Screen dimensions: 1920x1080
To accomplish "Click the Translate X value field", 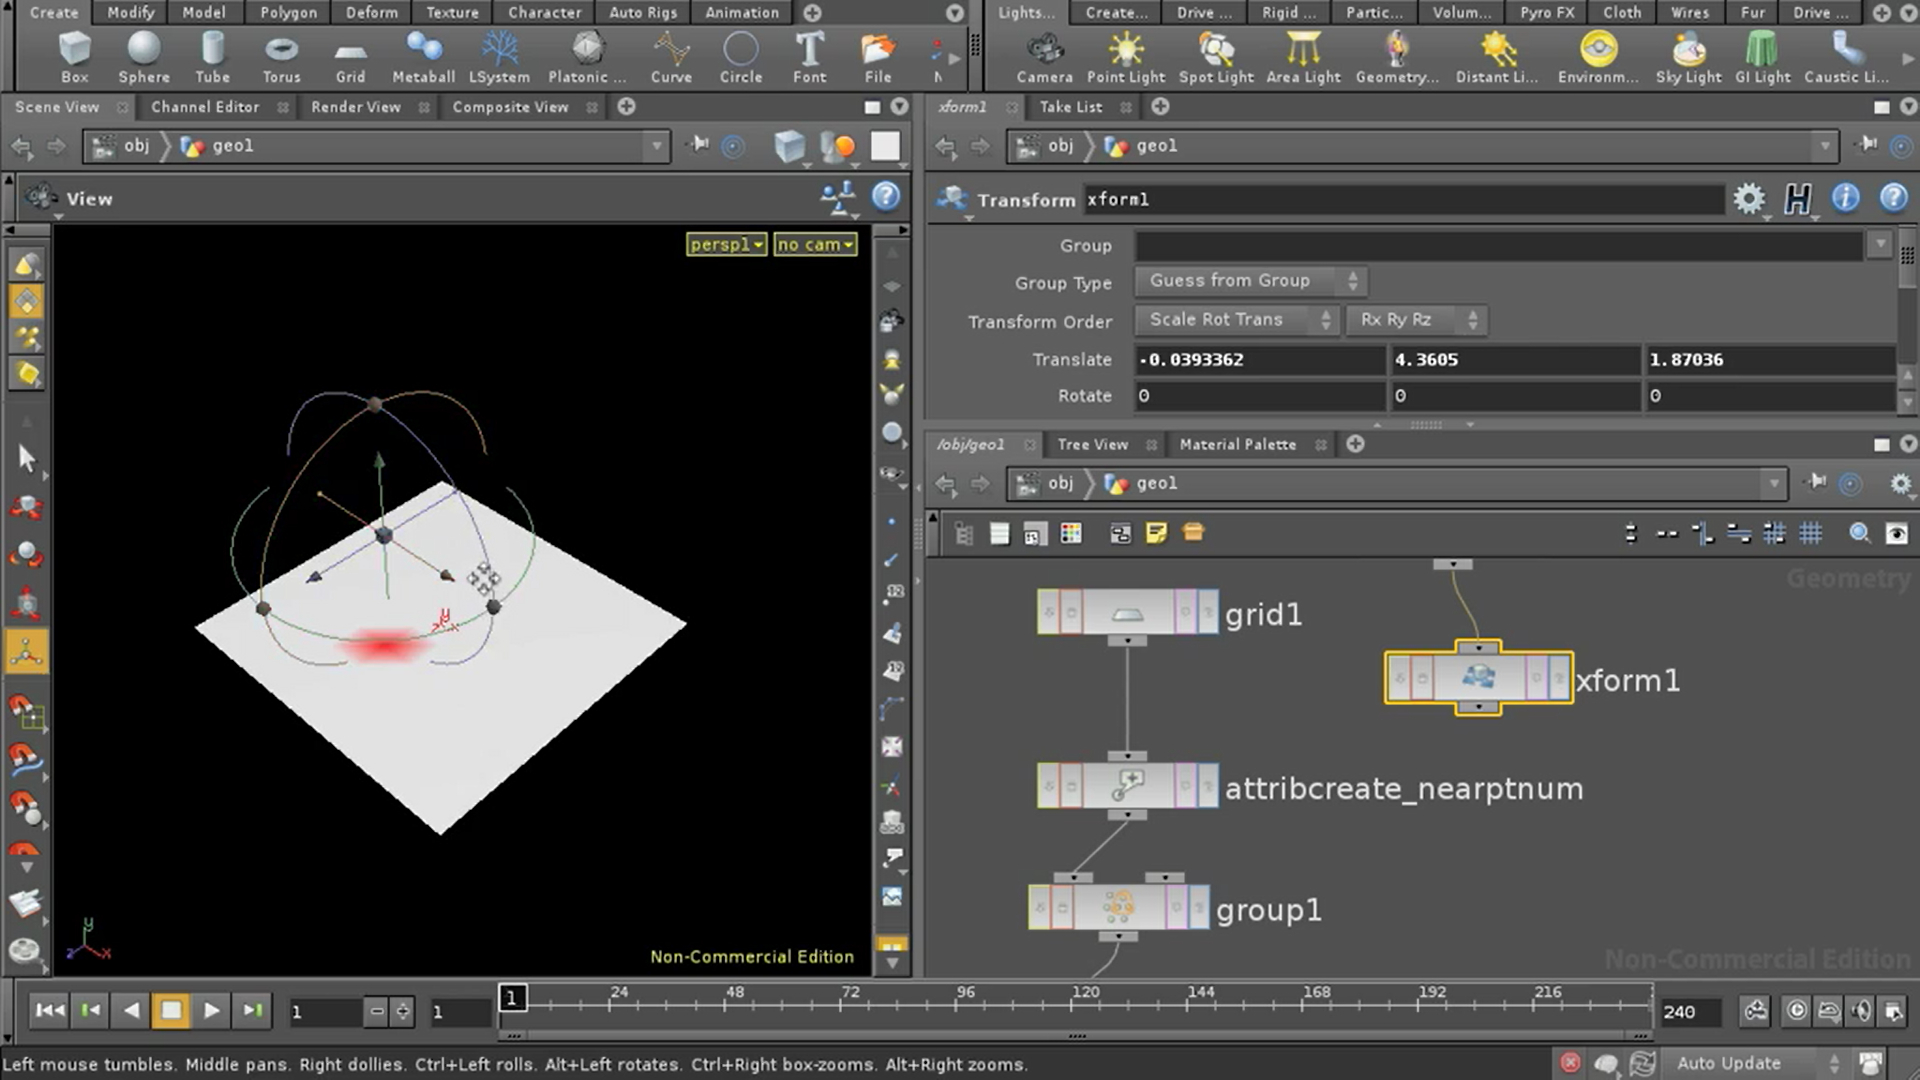I will click(1258, 360).
